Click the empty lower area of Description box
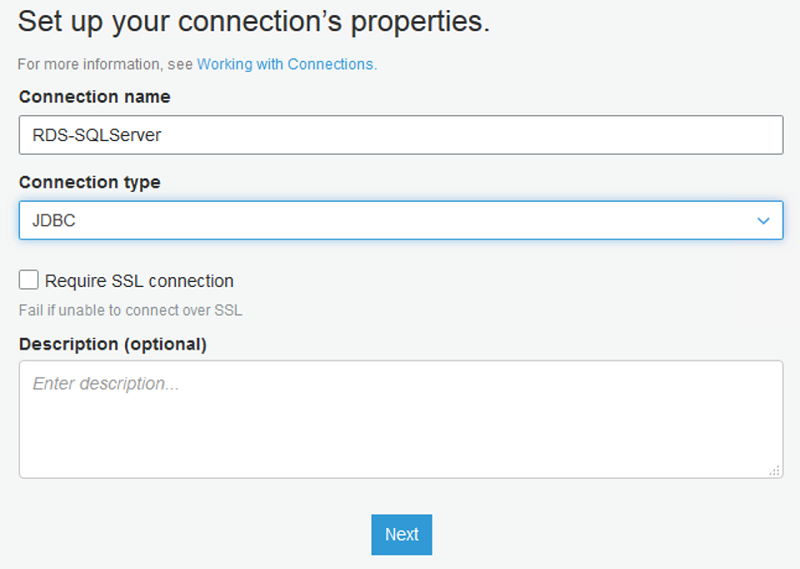The height and width of the screenshot is (569, 800). [x=400, y=450]
